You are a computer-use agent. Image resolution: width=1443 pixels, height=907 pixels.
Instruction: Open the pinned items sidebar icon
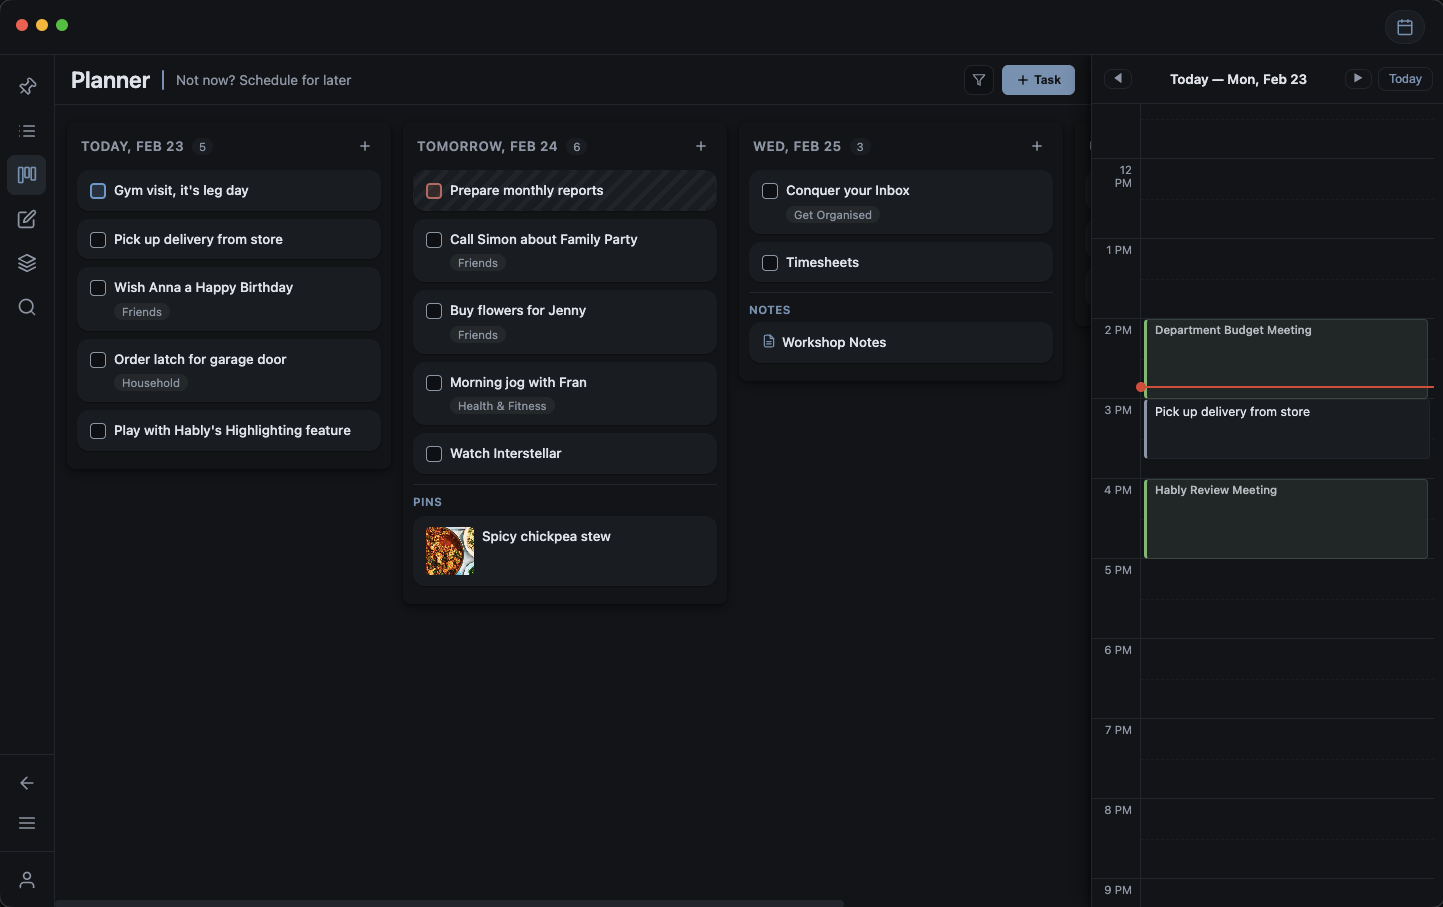pyautogui.click(x=27, y=87)
